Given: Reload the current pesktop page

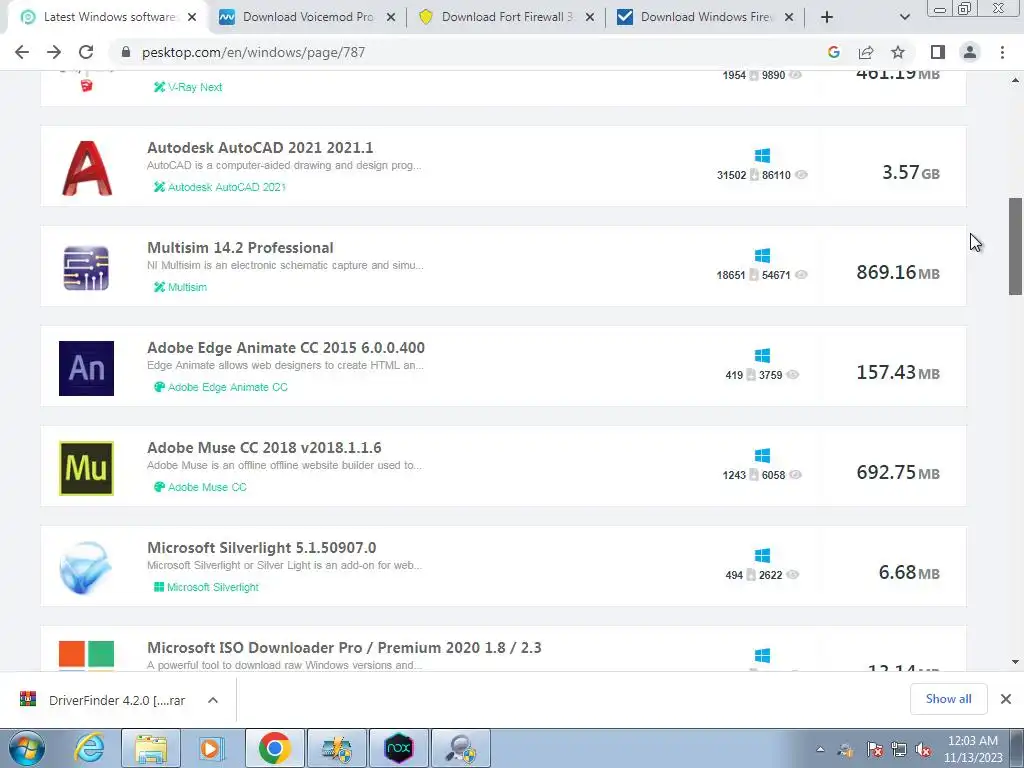Looking at the screenshot, I should [86, 52].
